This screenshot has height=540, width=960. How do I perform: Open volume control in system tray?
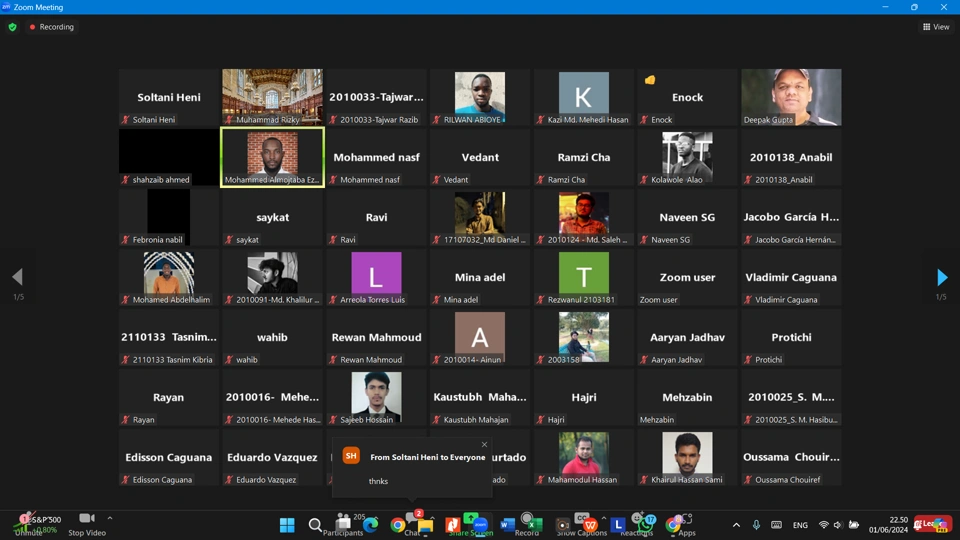pos(838,525)
